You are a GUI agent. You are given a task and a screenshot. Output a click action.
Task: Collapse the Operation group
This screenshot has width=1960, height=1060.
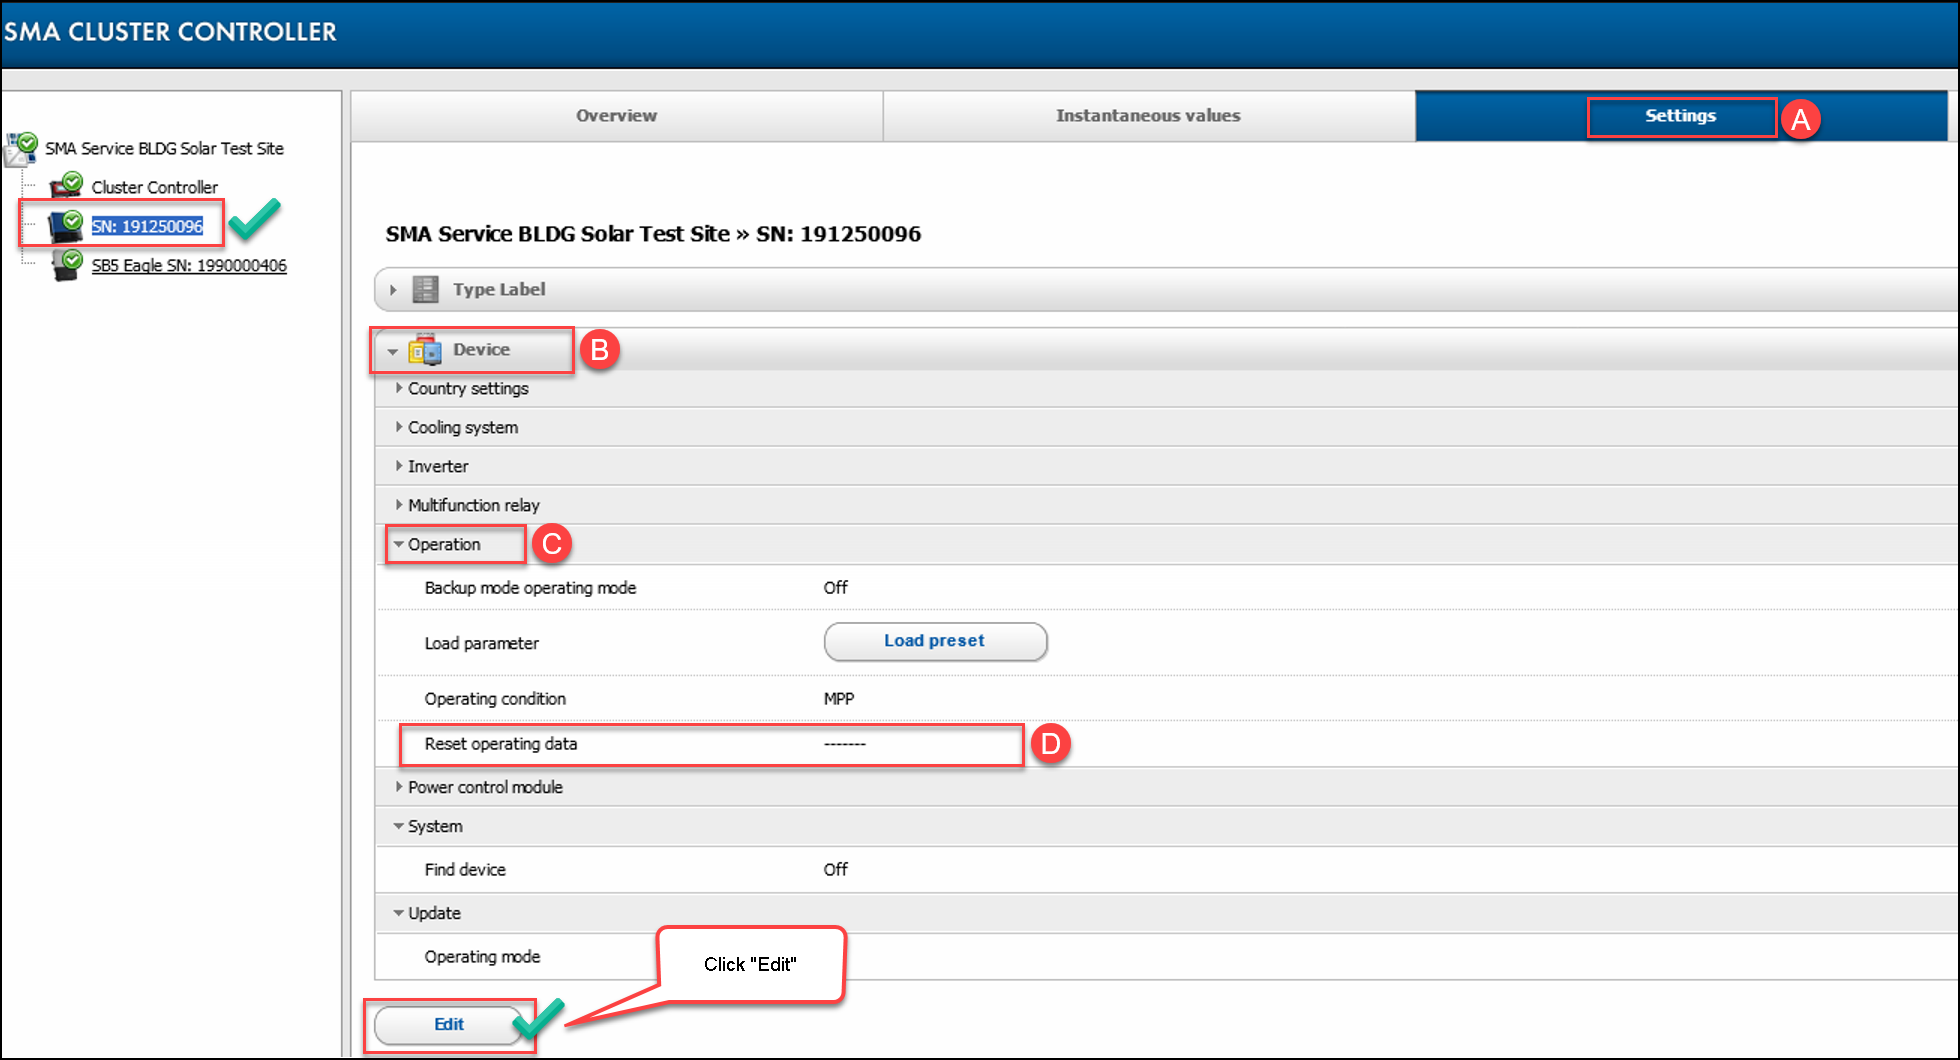(x=399, y=544)
